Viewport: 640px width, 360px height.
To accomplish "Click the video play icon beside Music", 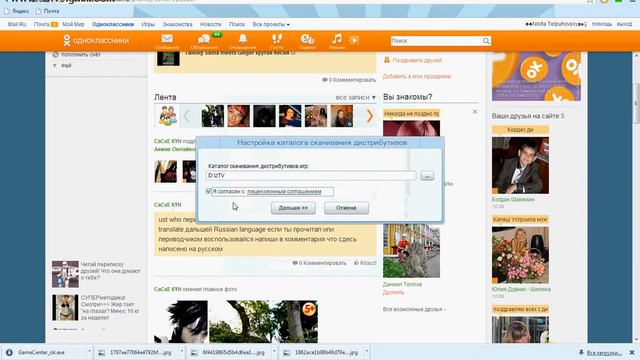I will tap(354, 40).
